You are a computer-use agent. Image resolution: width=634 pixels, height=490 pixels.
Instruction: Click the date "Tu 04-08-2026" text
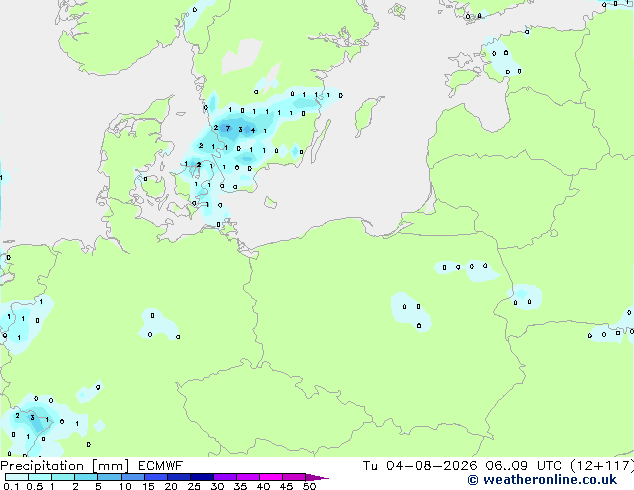420,466
